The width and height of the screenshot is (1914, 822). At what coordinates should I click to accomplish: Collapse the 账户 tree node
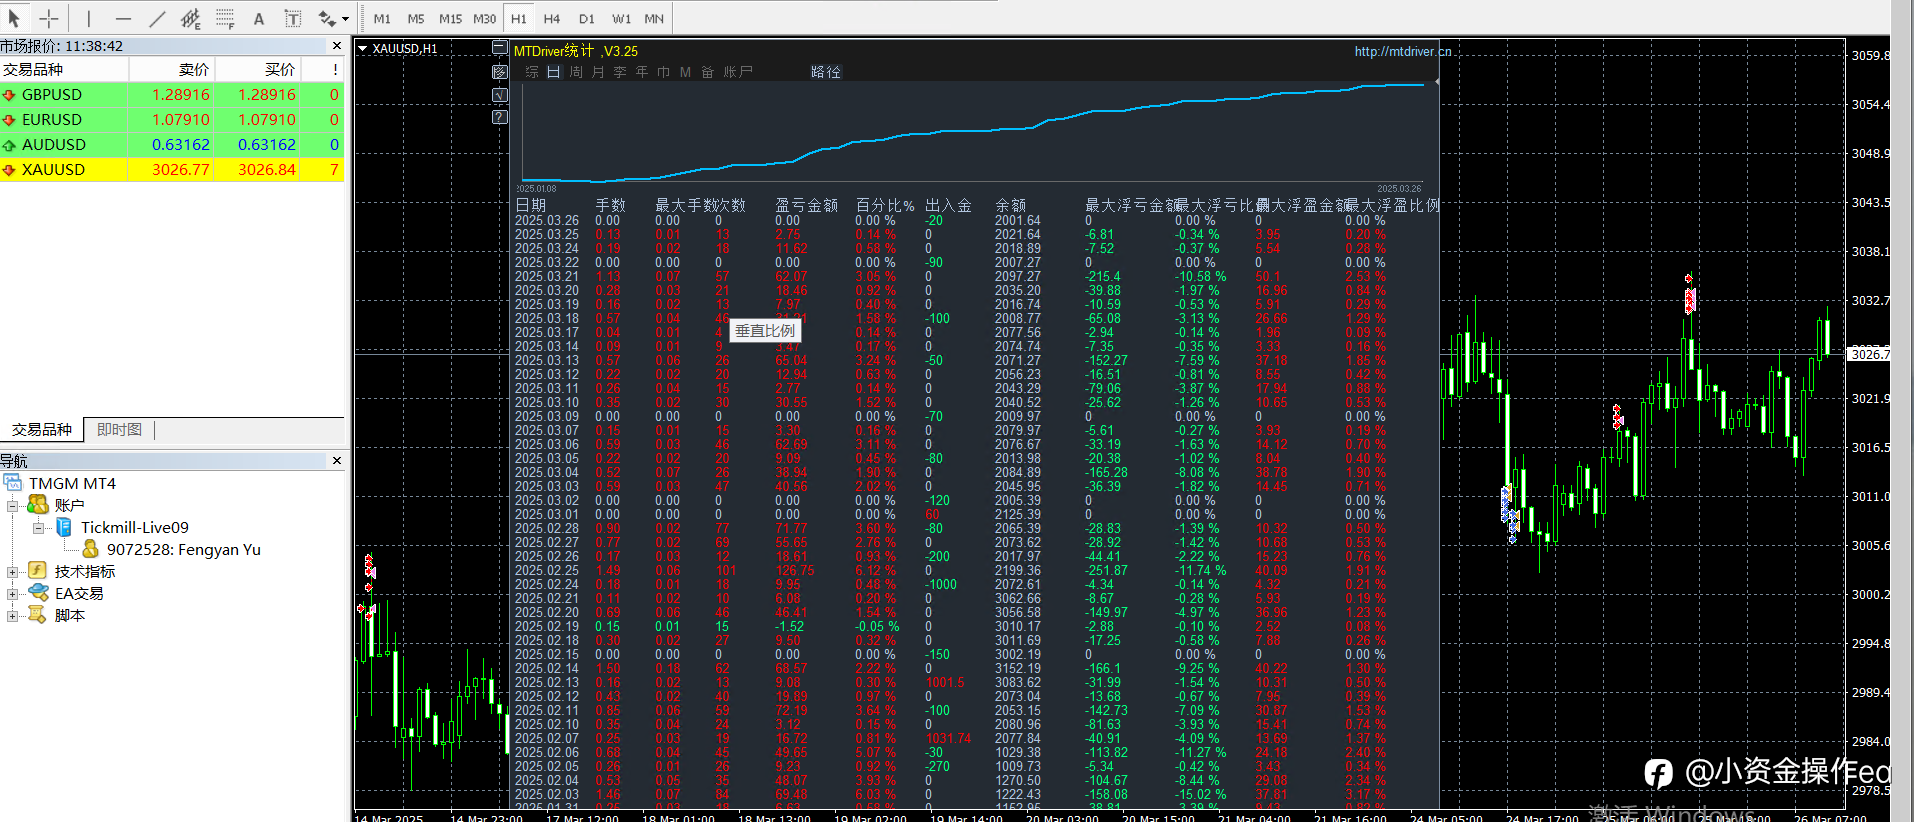[12, 506]
